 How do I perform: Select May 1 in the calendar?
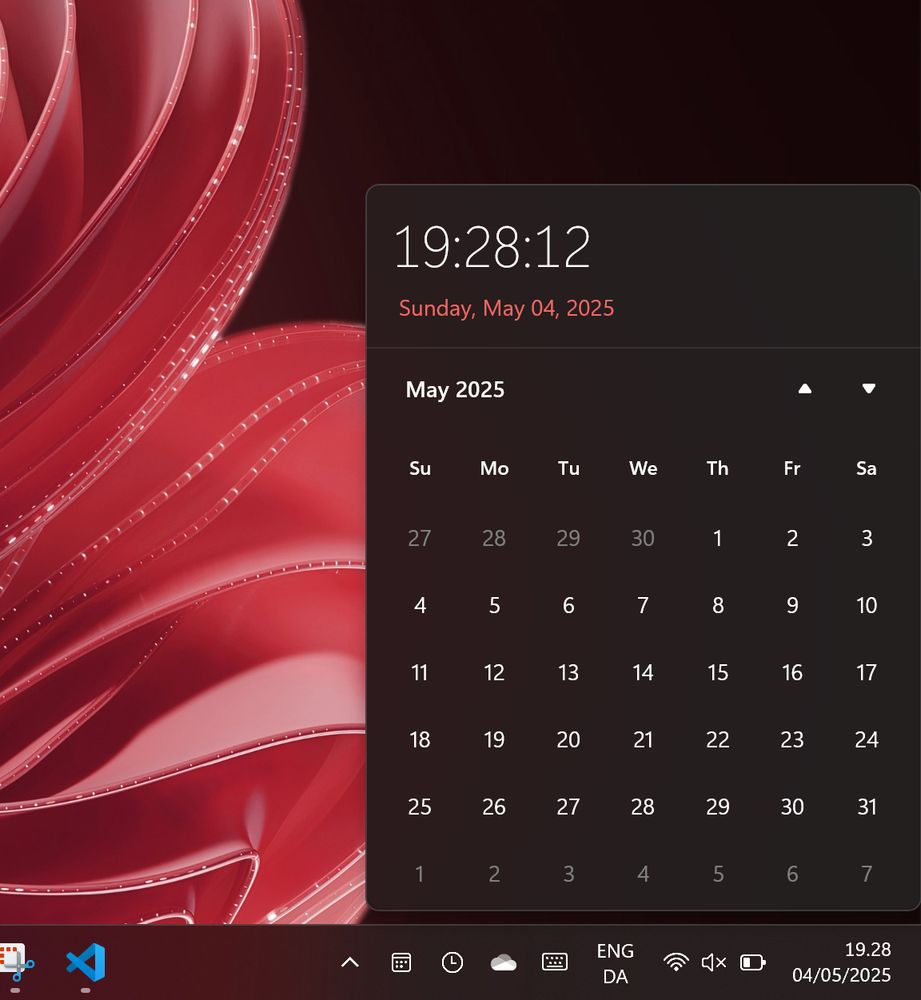pos(718,538)
